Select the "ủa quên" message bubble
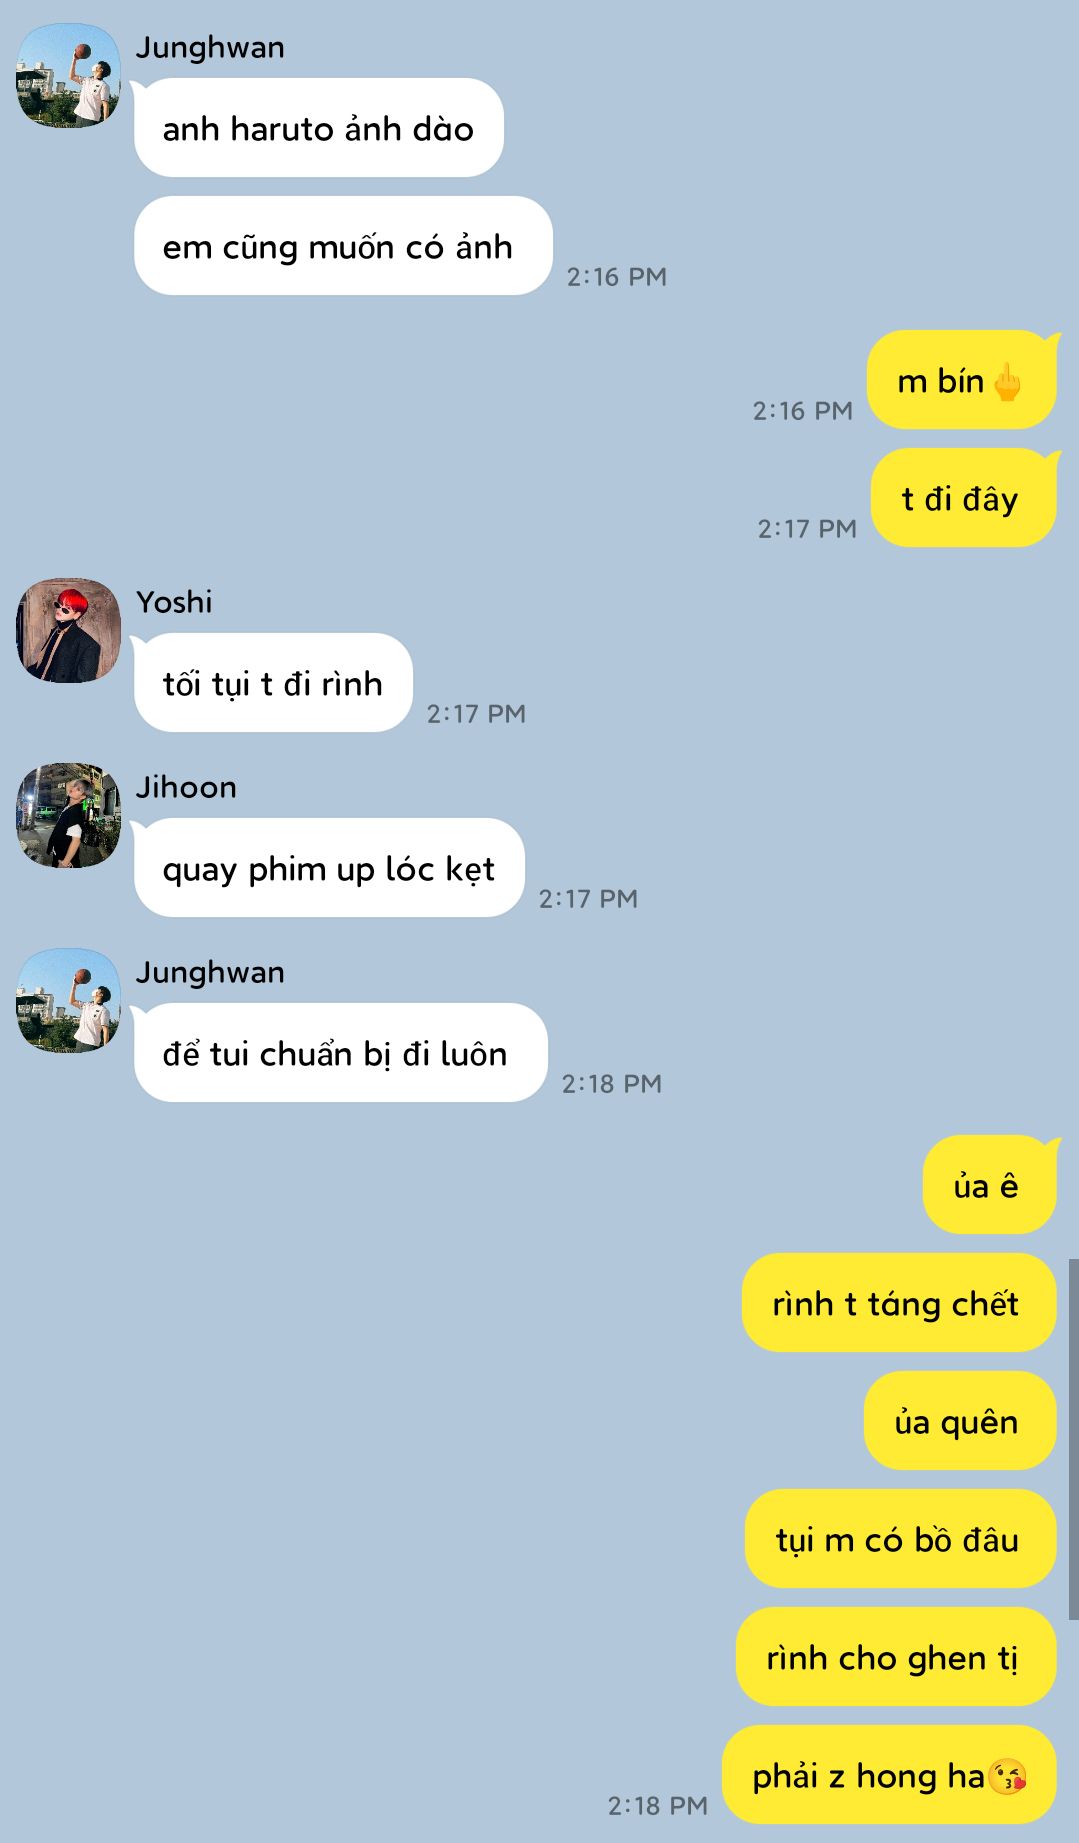Screen dimensions: 1079x1843 pyautogui.click(x=960, y=1421)
